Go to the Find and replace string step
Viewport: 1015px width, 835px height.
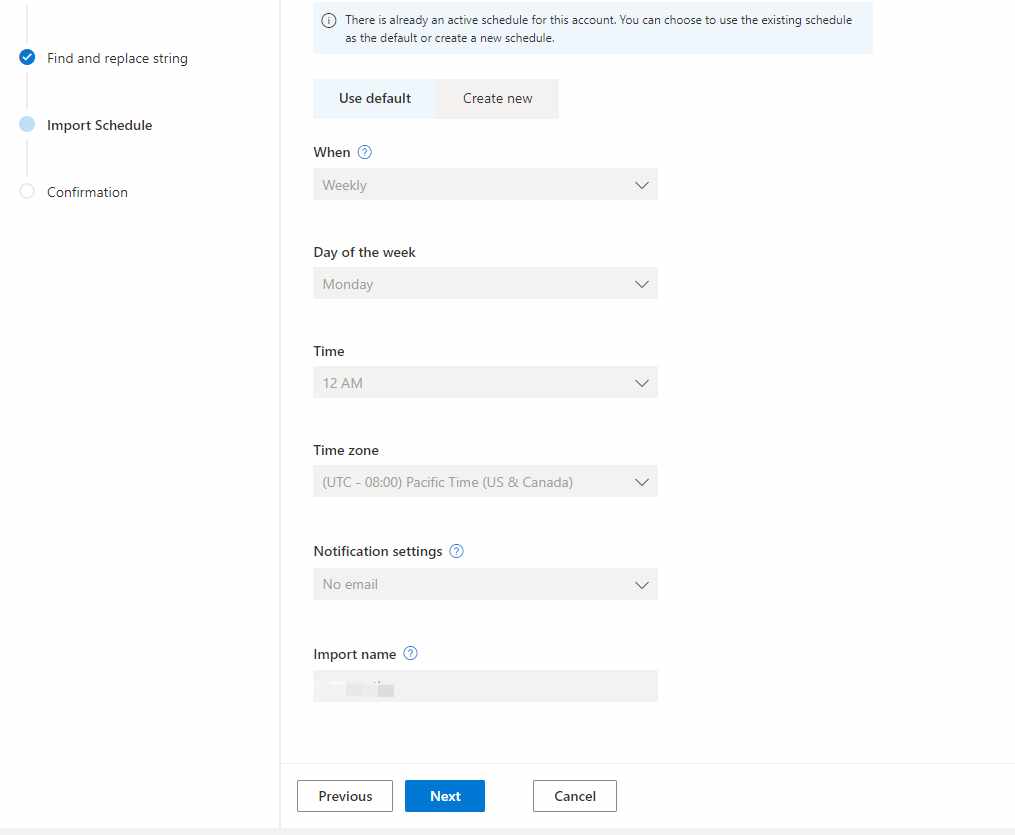point(117,58)
